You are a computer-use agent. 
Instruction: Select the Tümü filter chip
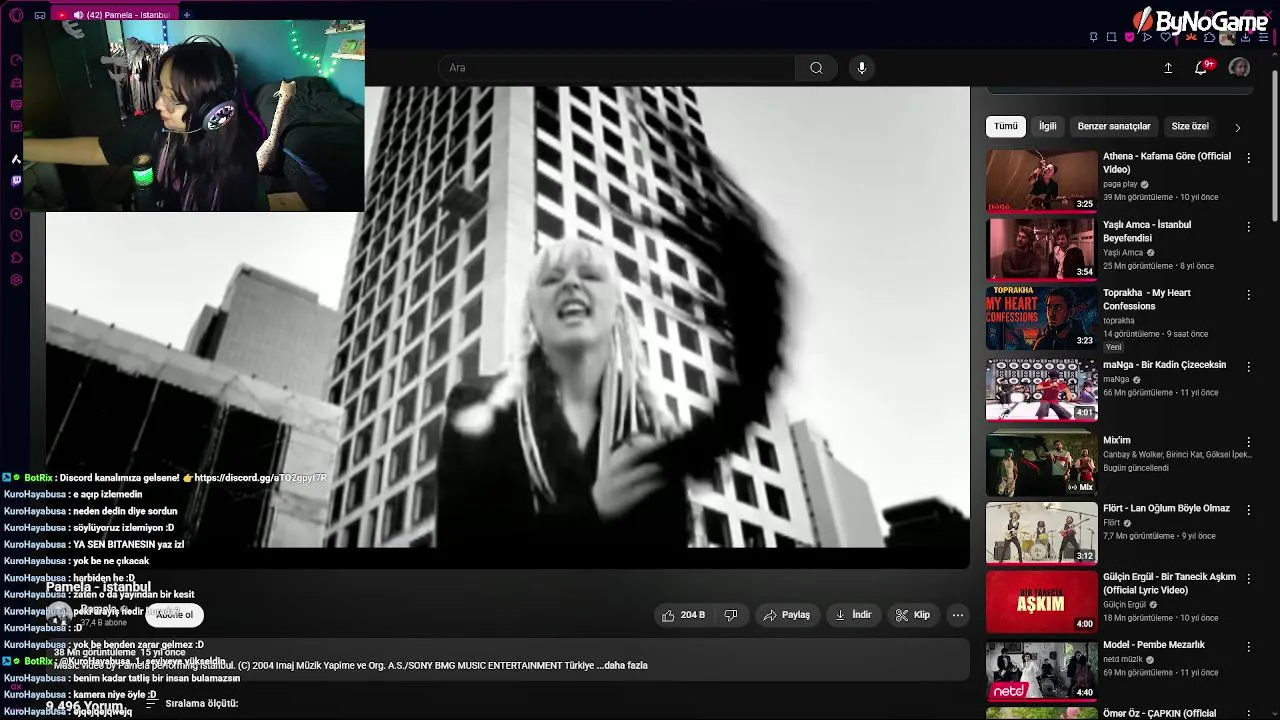coord(1006,127)
